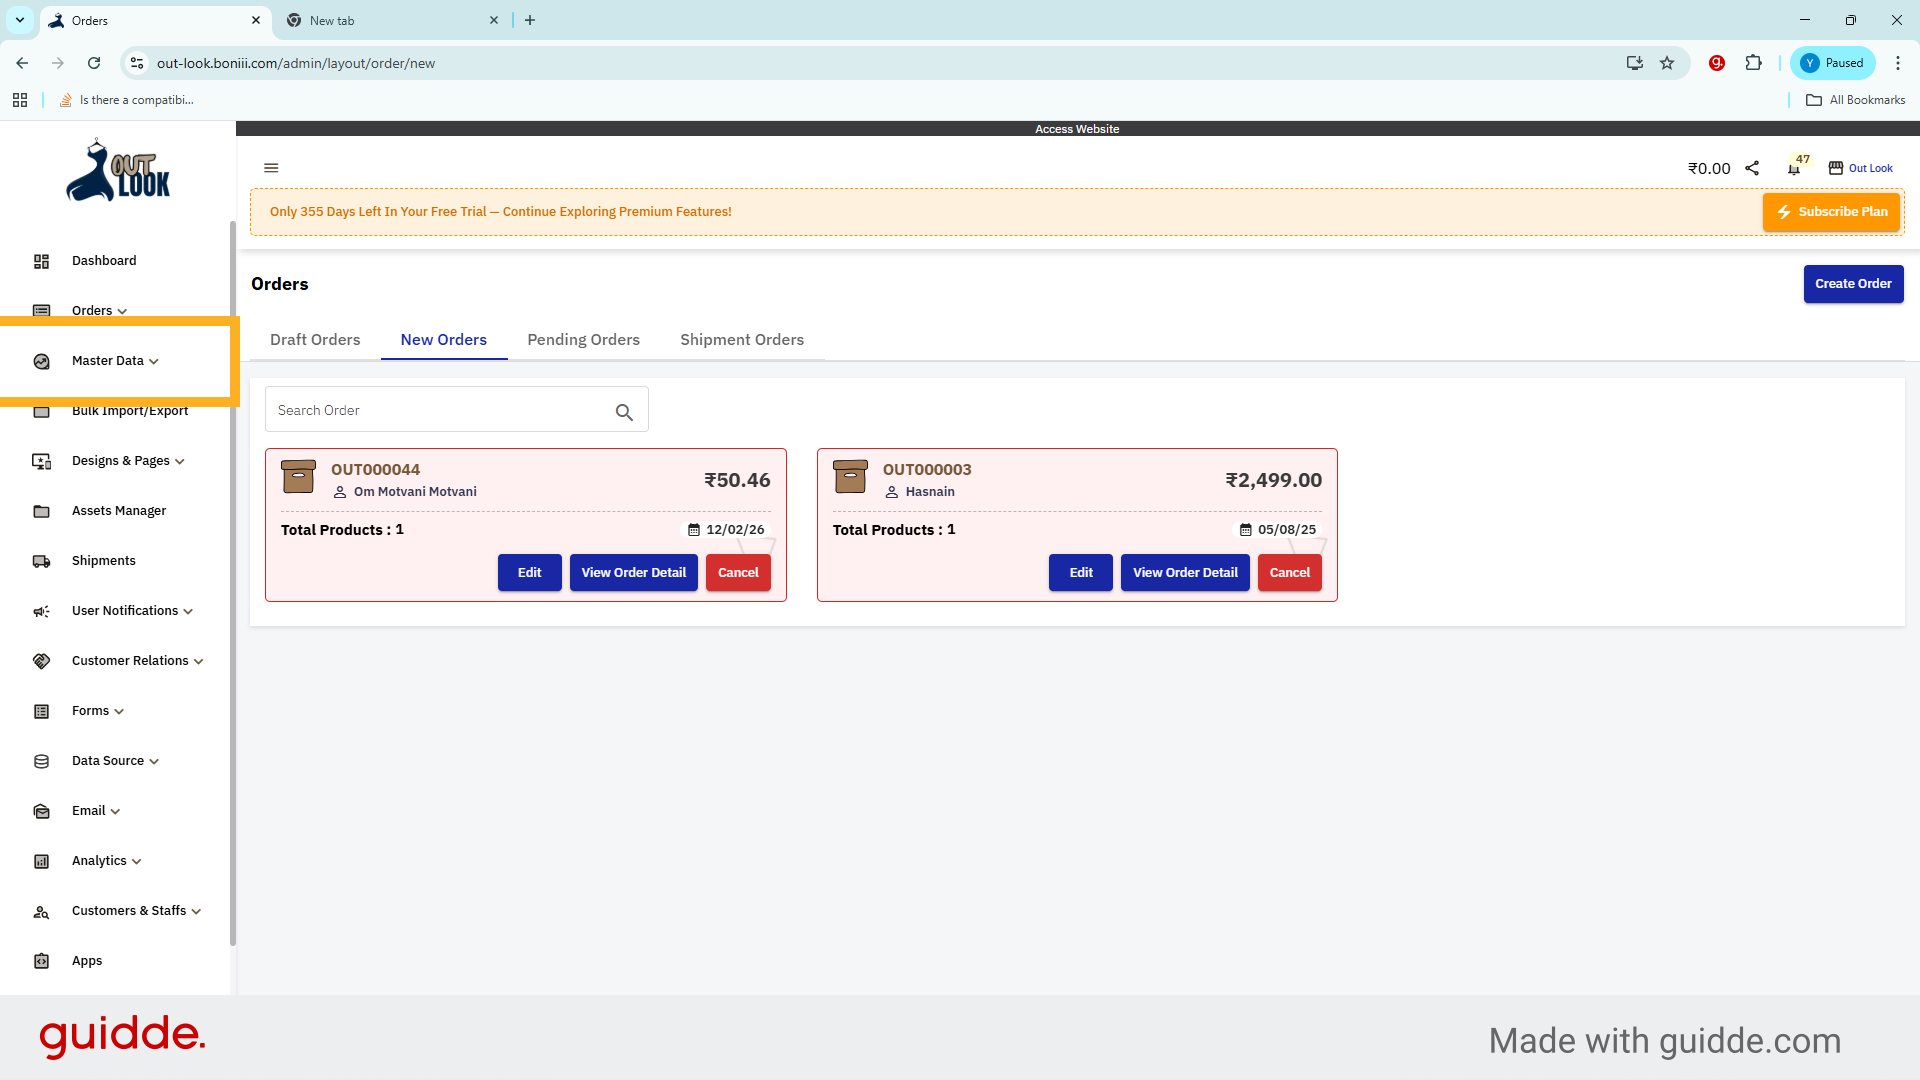Click the Create Order button
The image size is (1920, 1080).
(x=1853, y=283)
